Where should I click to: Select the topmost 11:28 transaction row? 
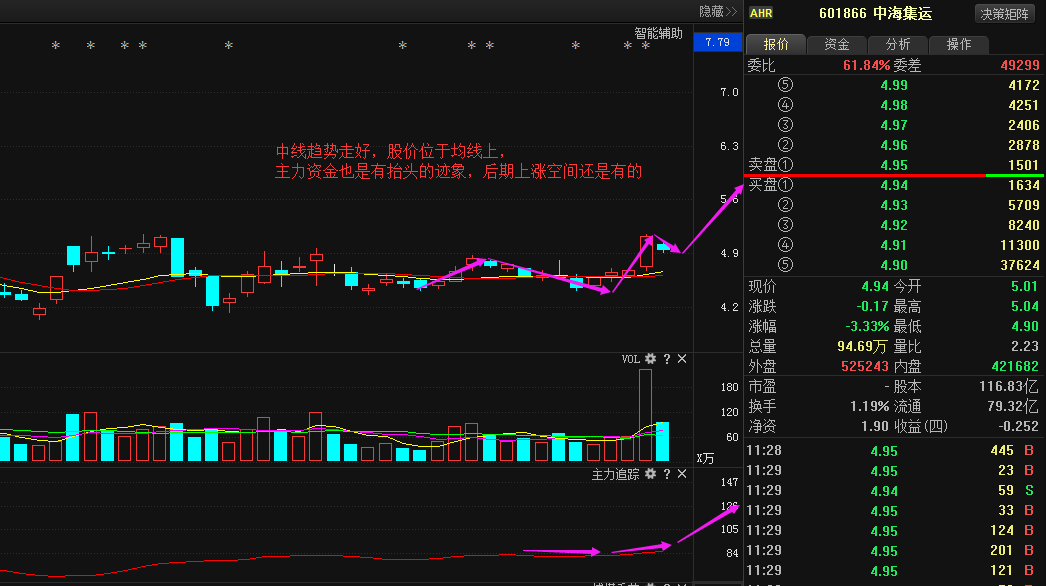pyautogui.click(x=880, y=451)
